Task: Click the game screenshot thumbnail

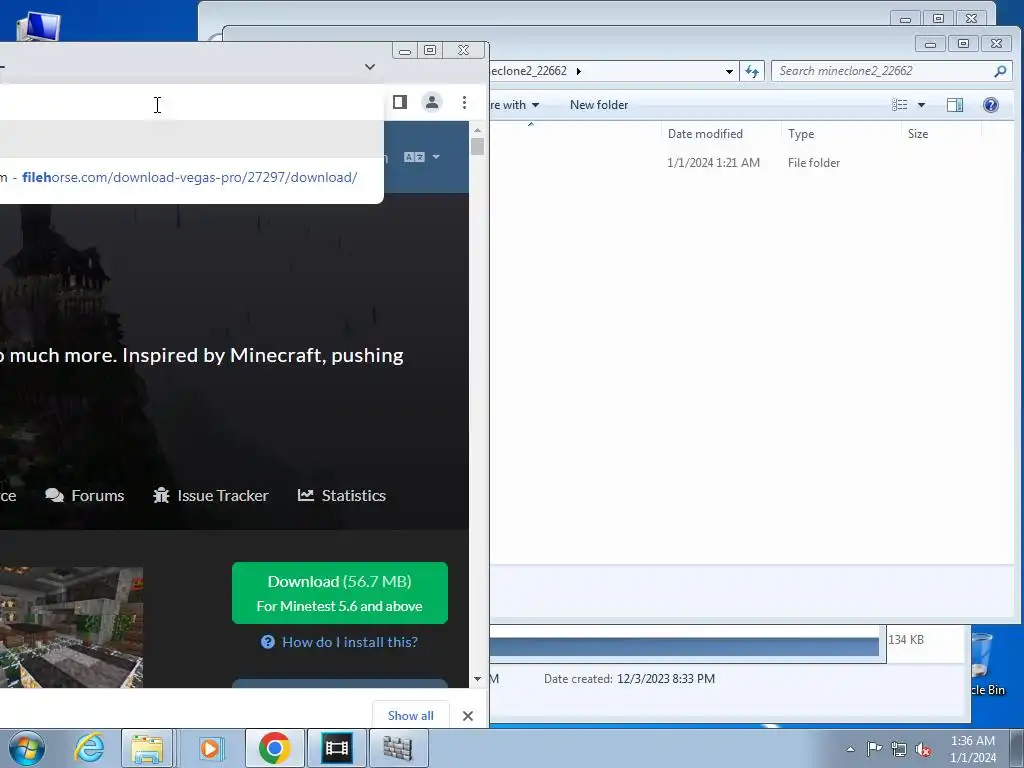Action: tap(71, 627)
